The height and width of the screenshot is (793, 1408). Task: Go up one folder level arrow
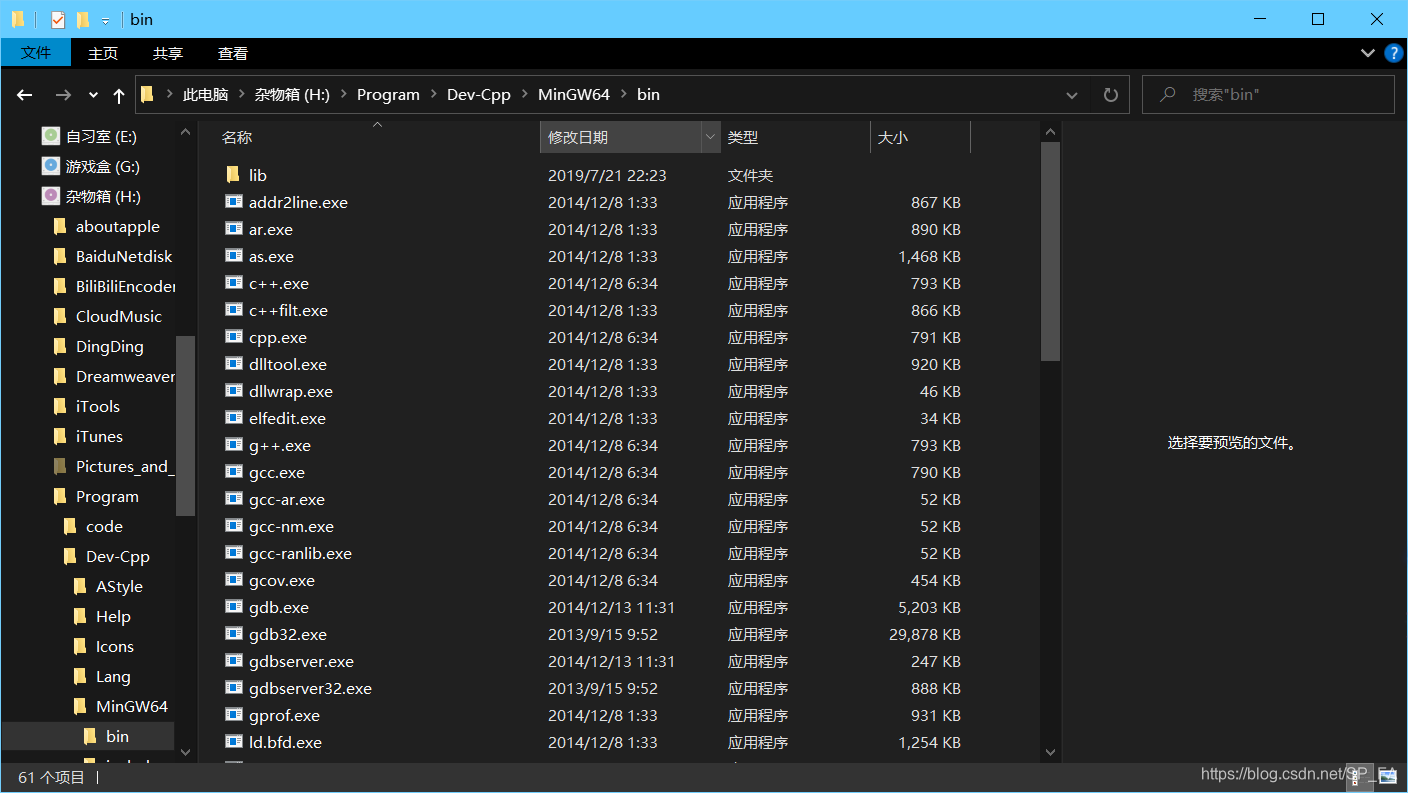click(119, 95)
